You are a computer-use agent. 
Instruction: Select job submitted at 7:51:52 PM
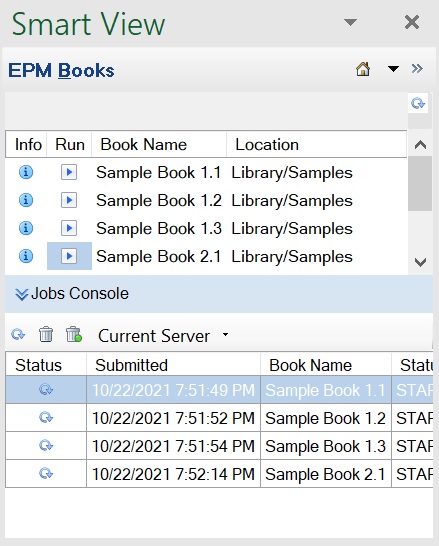(x=219, y=418)
